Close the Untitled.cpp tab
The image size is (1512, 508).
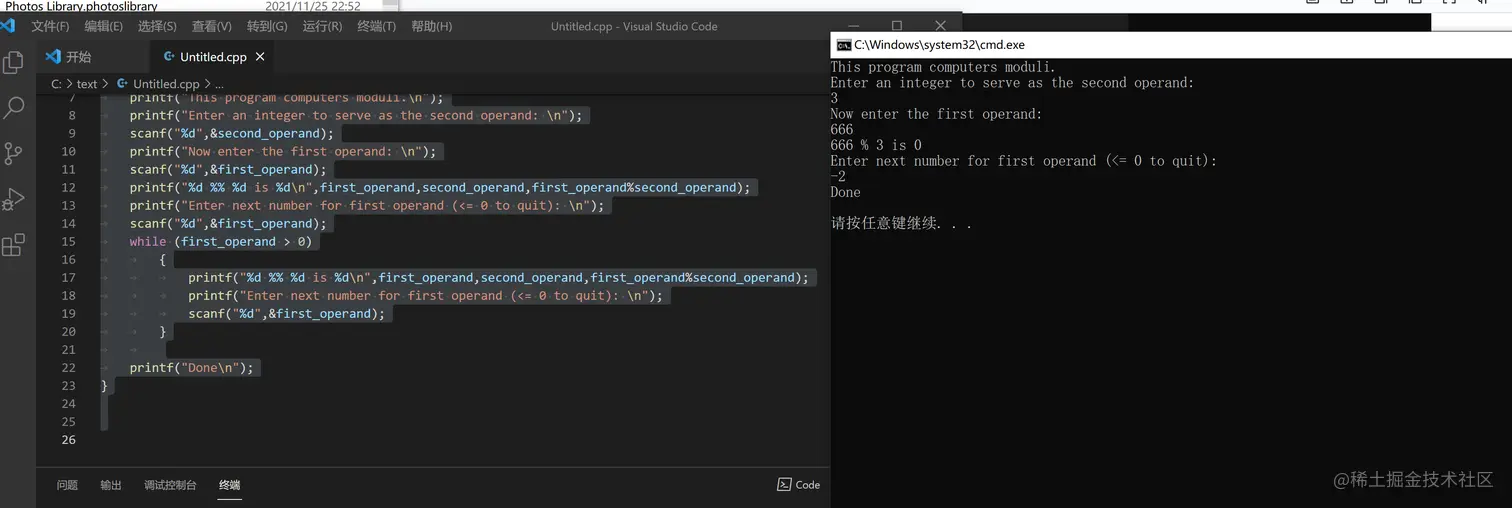click(x=260, y=57)
